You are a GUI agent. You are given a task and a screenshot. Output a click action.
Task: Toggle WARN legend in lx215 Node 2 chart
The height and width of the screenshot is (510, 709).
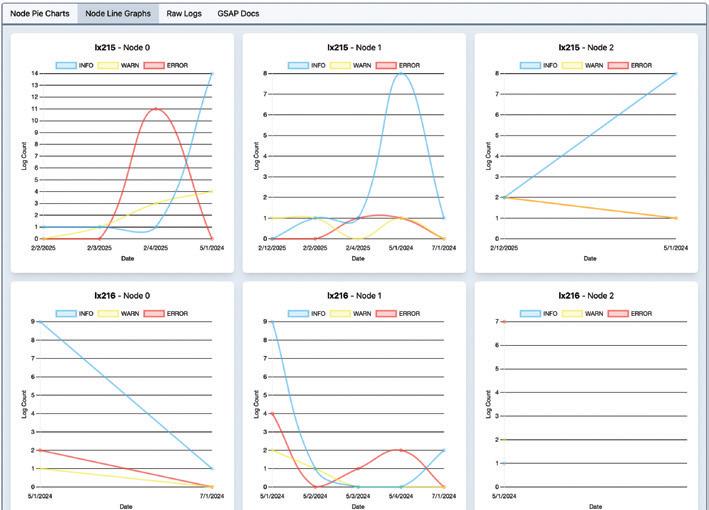tap(582, 66)
